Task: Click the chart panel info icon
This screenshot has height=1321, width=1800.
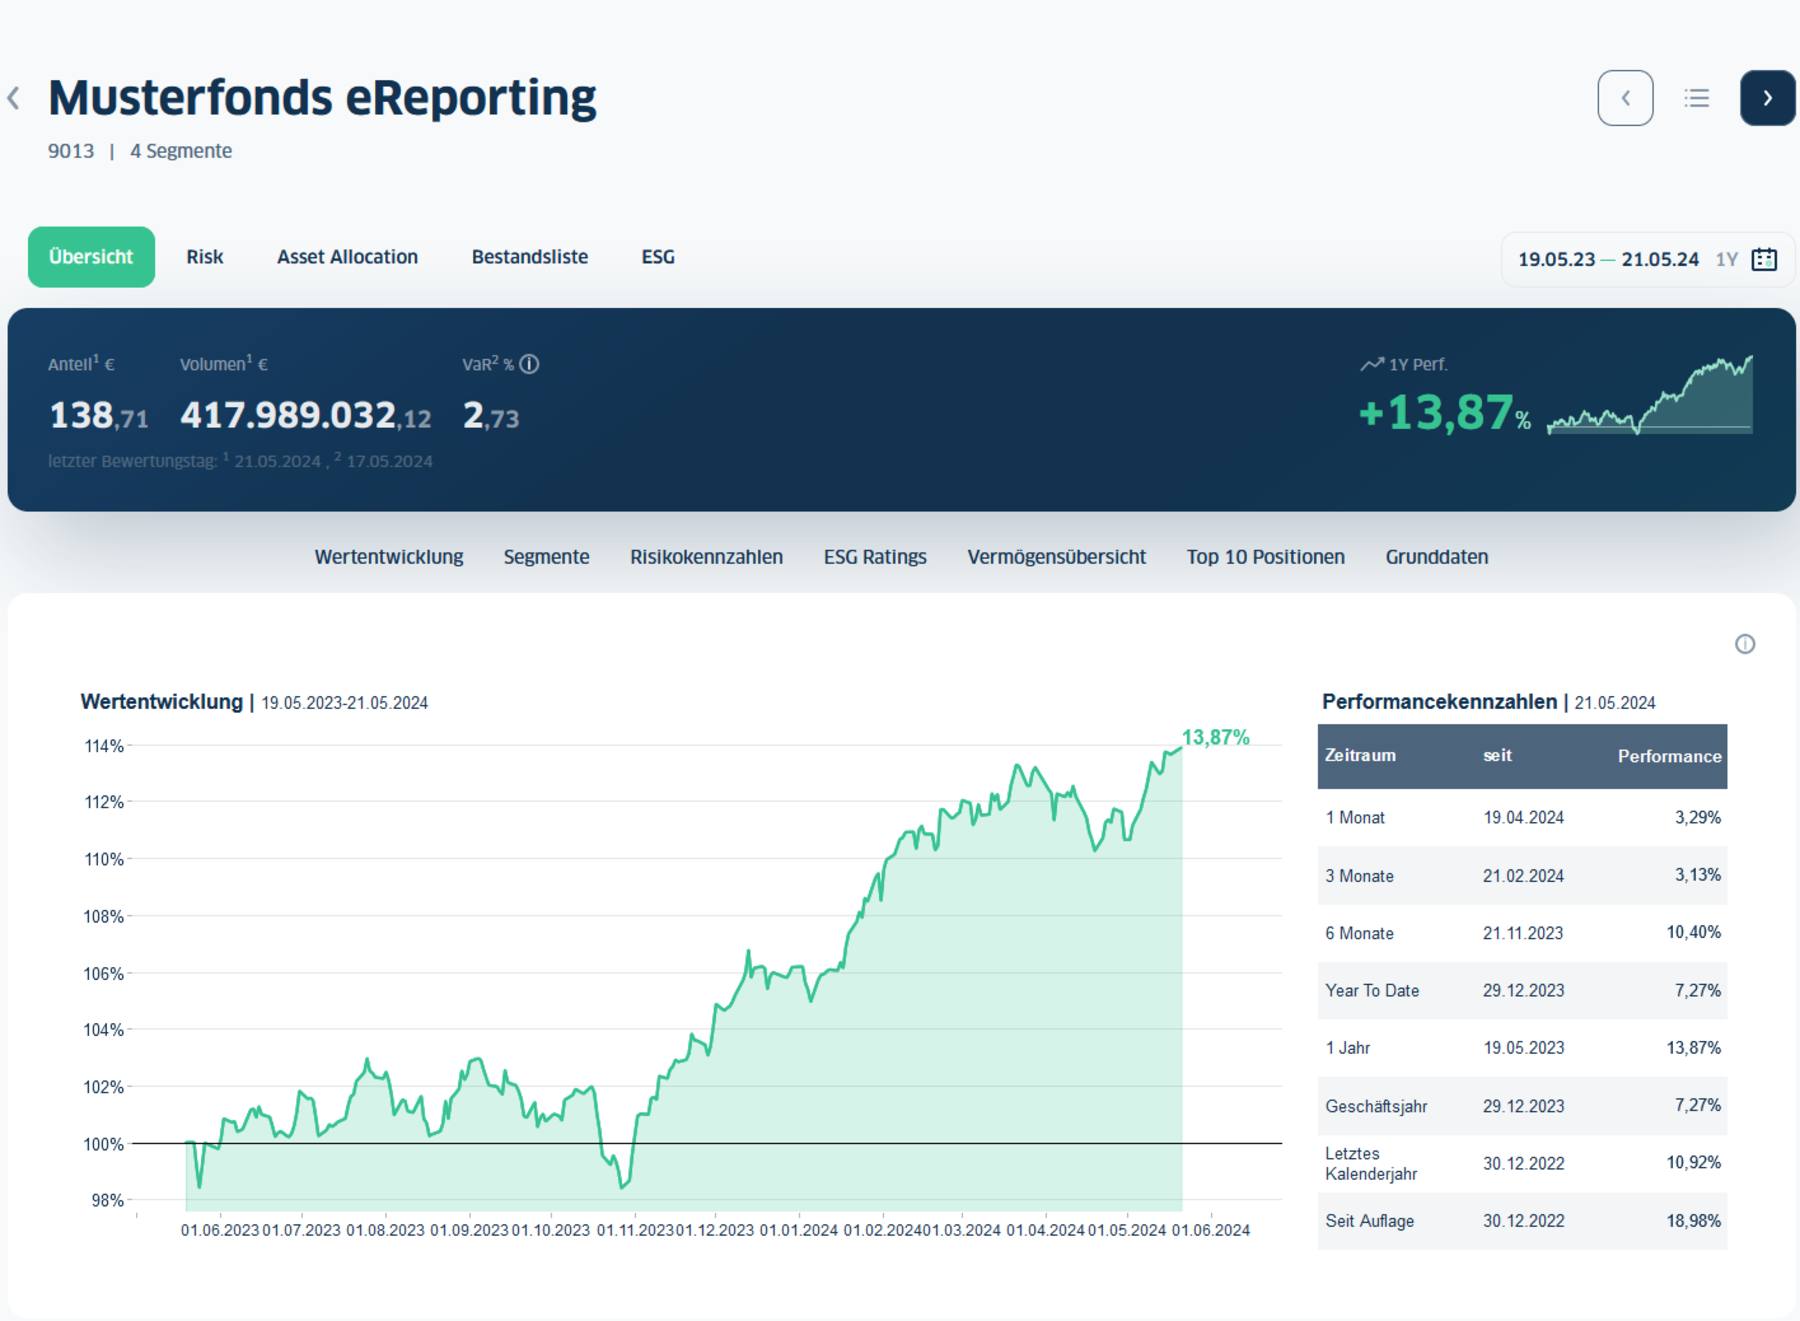Action: (x=1745, y=644)
